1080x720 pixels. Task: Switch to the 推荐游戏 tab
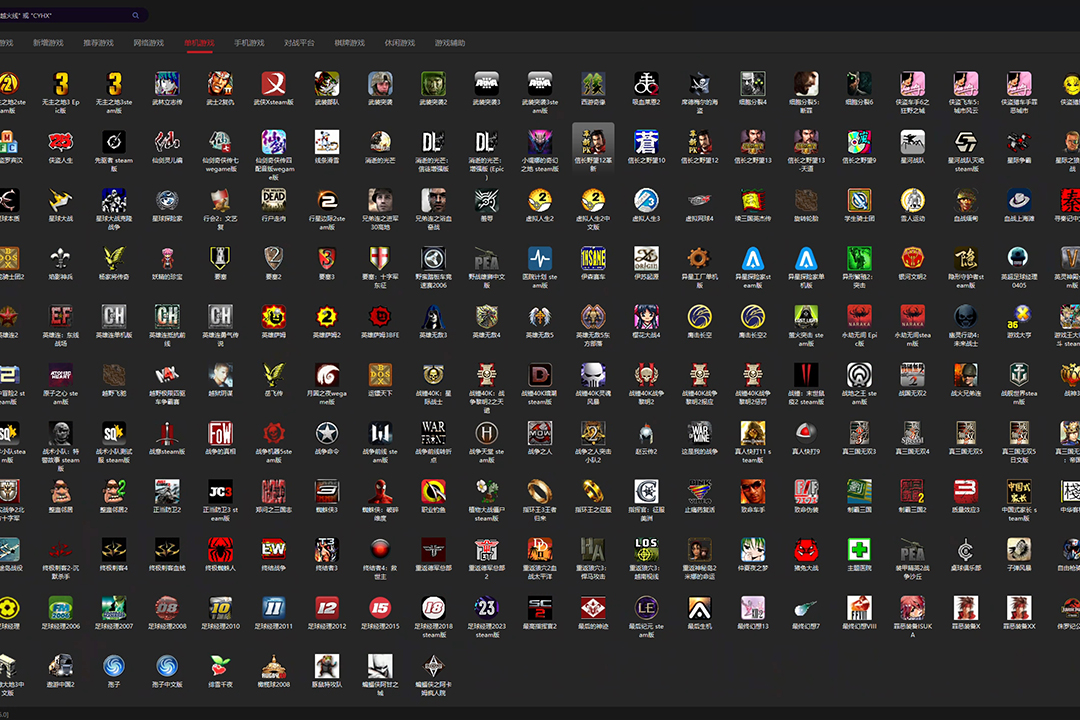click(98, 43)
